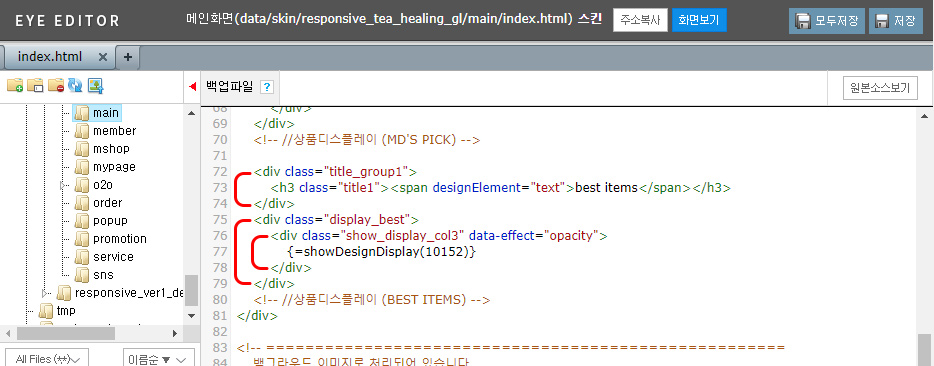Click the file tree horizontal scrollbar left arrow
This screenshot has height=366, width=934.
(8, 333)
